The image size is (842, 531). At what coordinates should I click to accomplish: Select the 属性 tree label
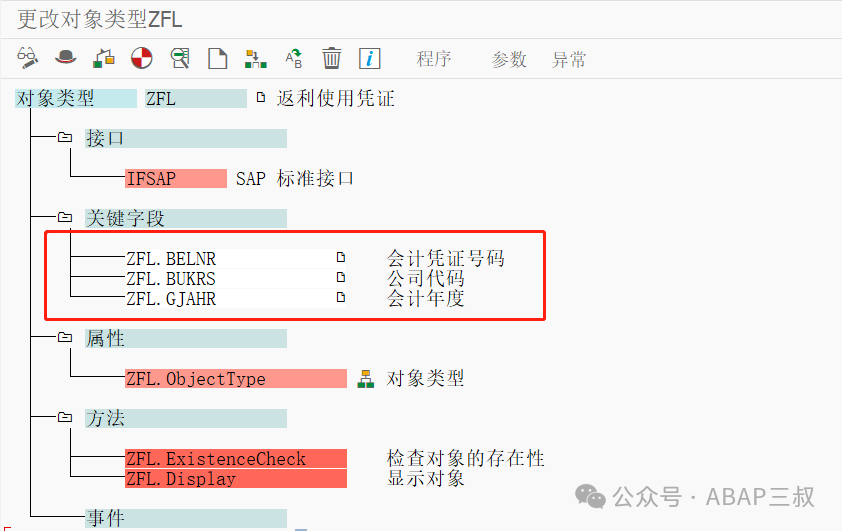tap(186, 338)
